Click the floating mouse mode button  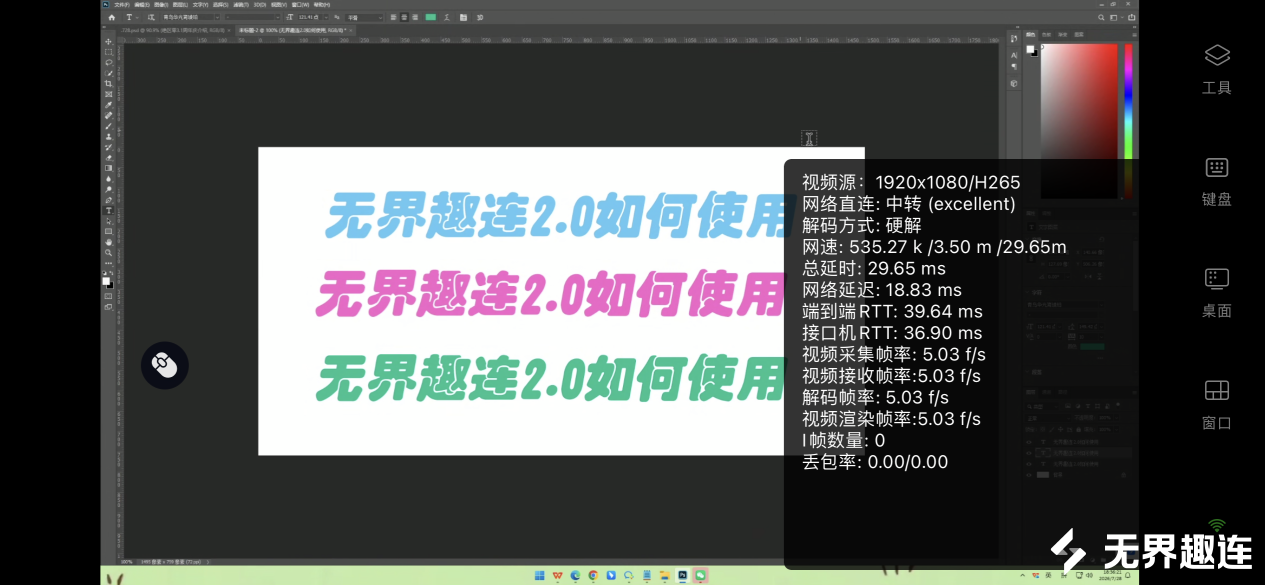coord(165,365)
